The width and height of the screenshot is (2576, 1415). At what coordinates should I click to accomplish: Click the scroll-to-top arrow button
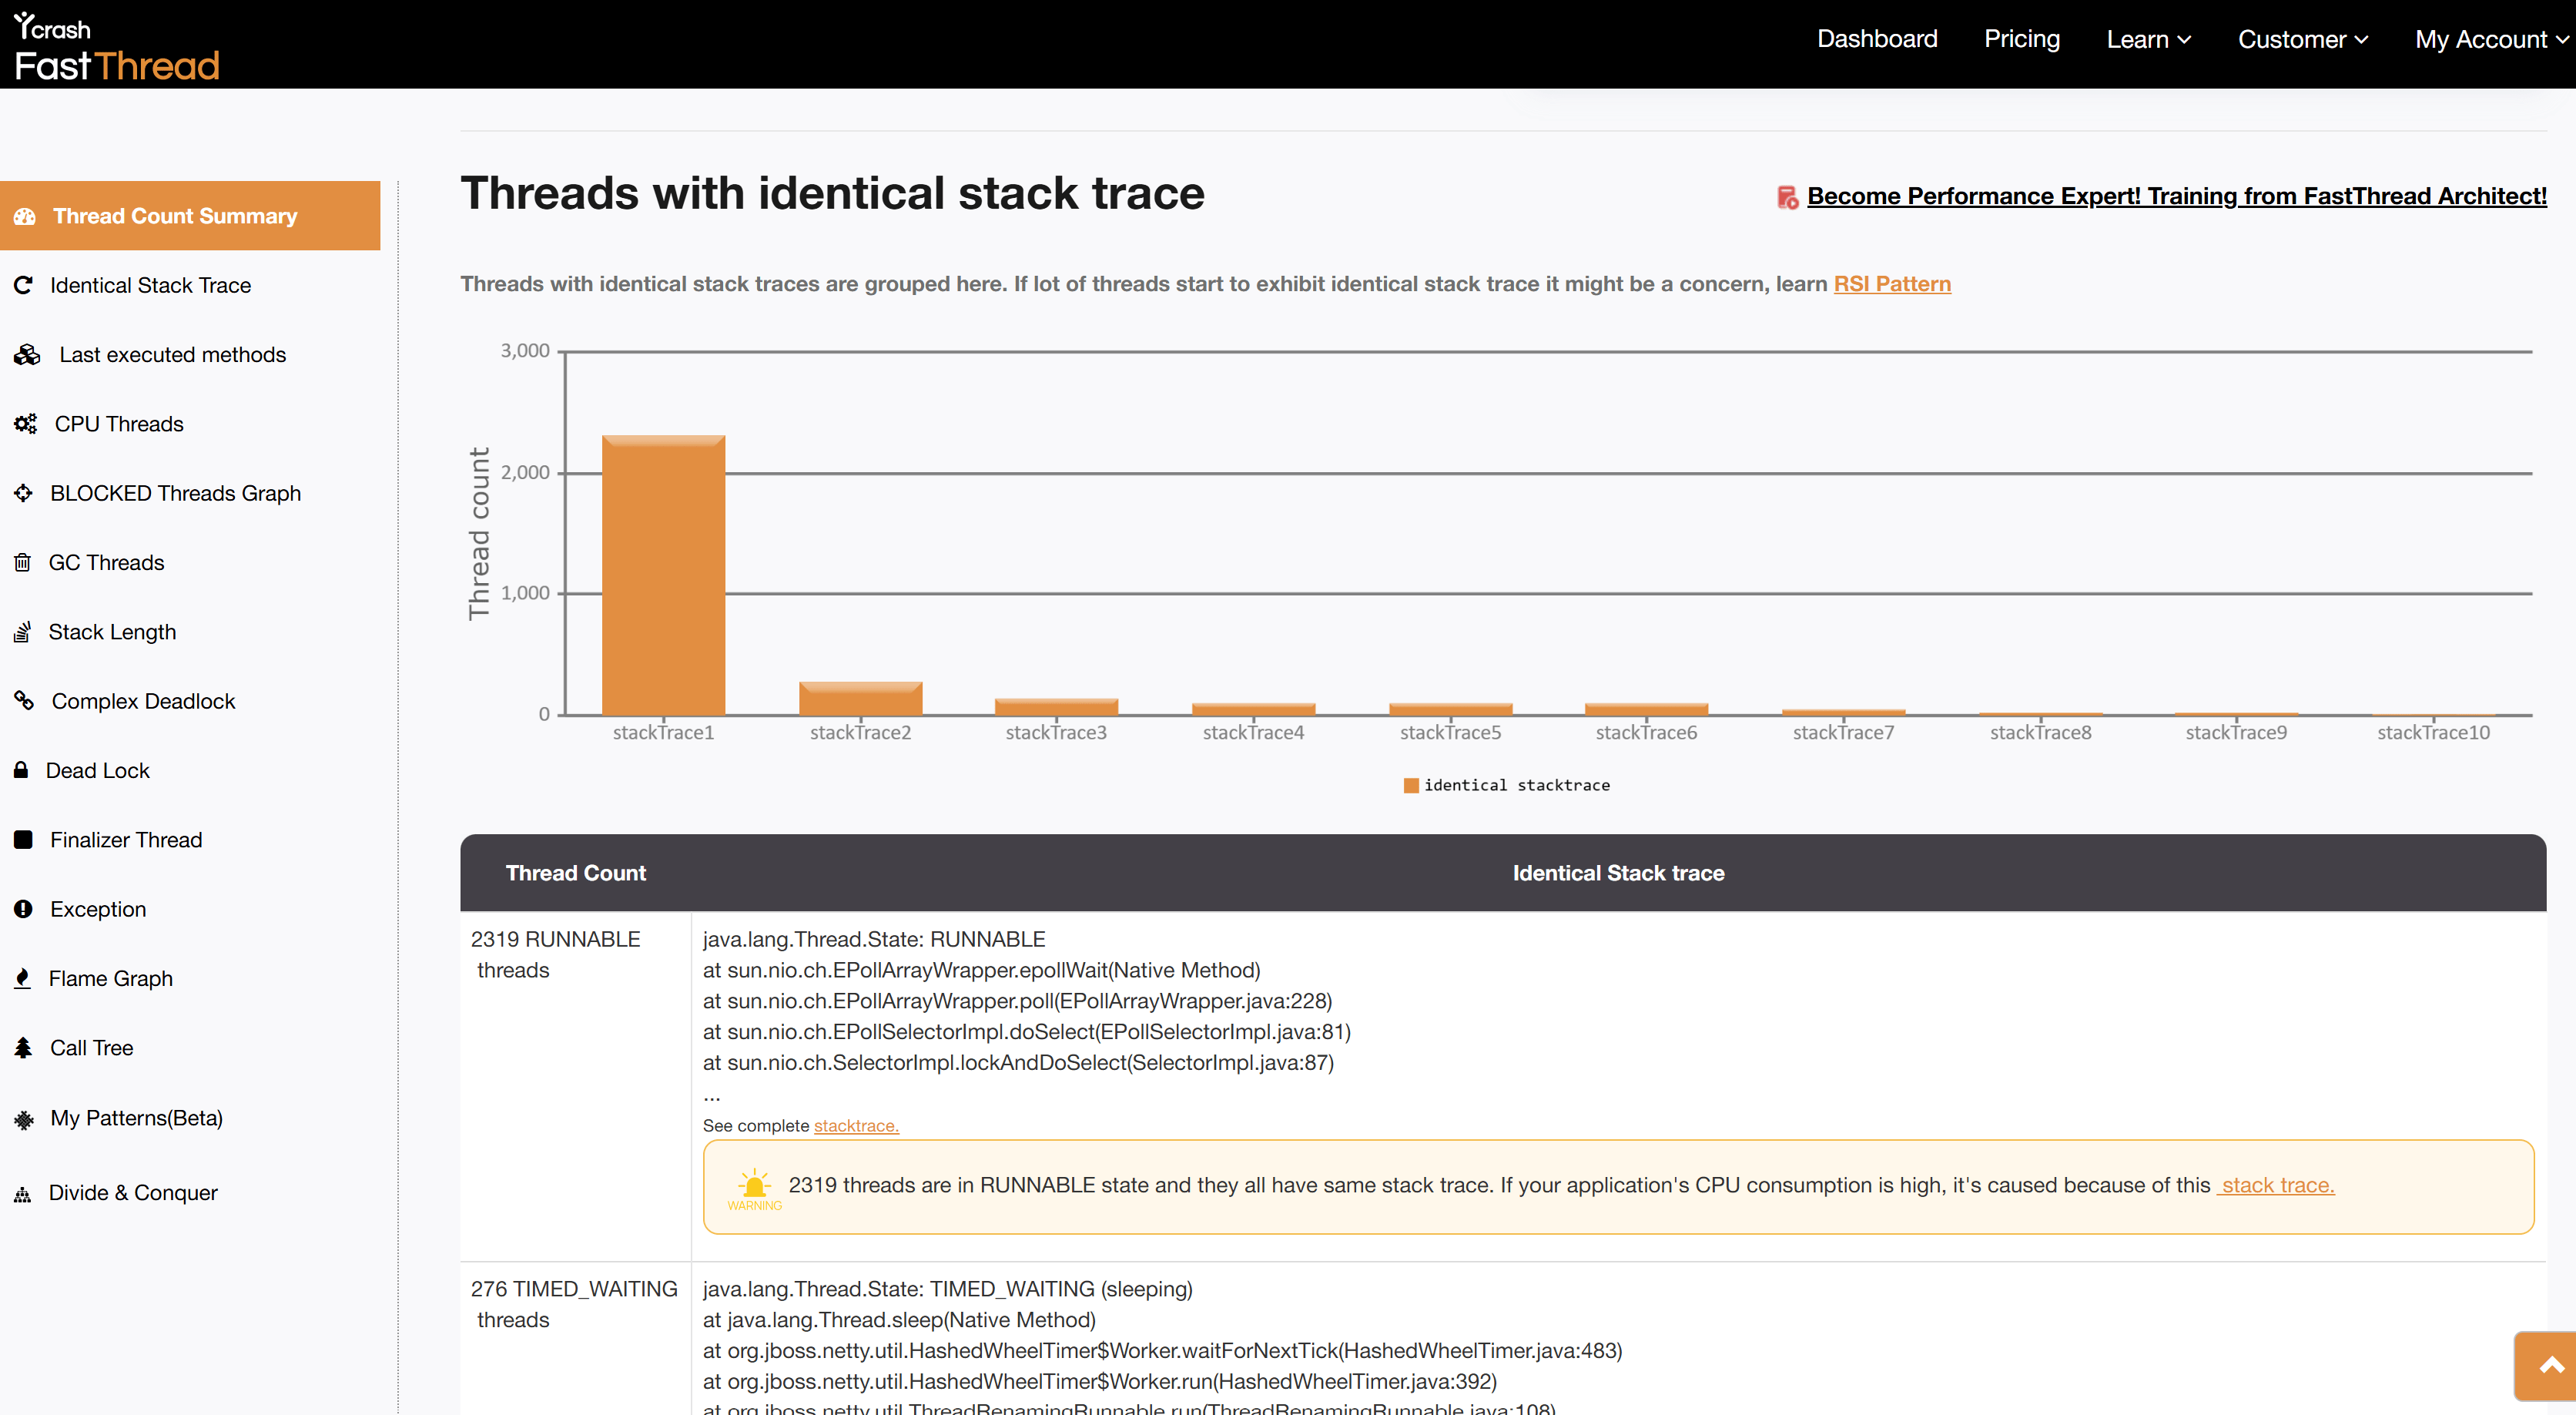(2549, 1366)
